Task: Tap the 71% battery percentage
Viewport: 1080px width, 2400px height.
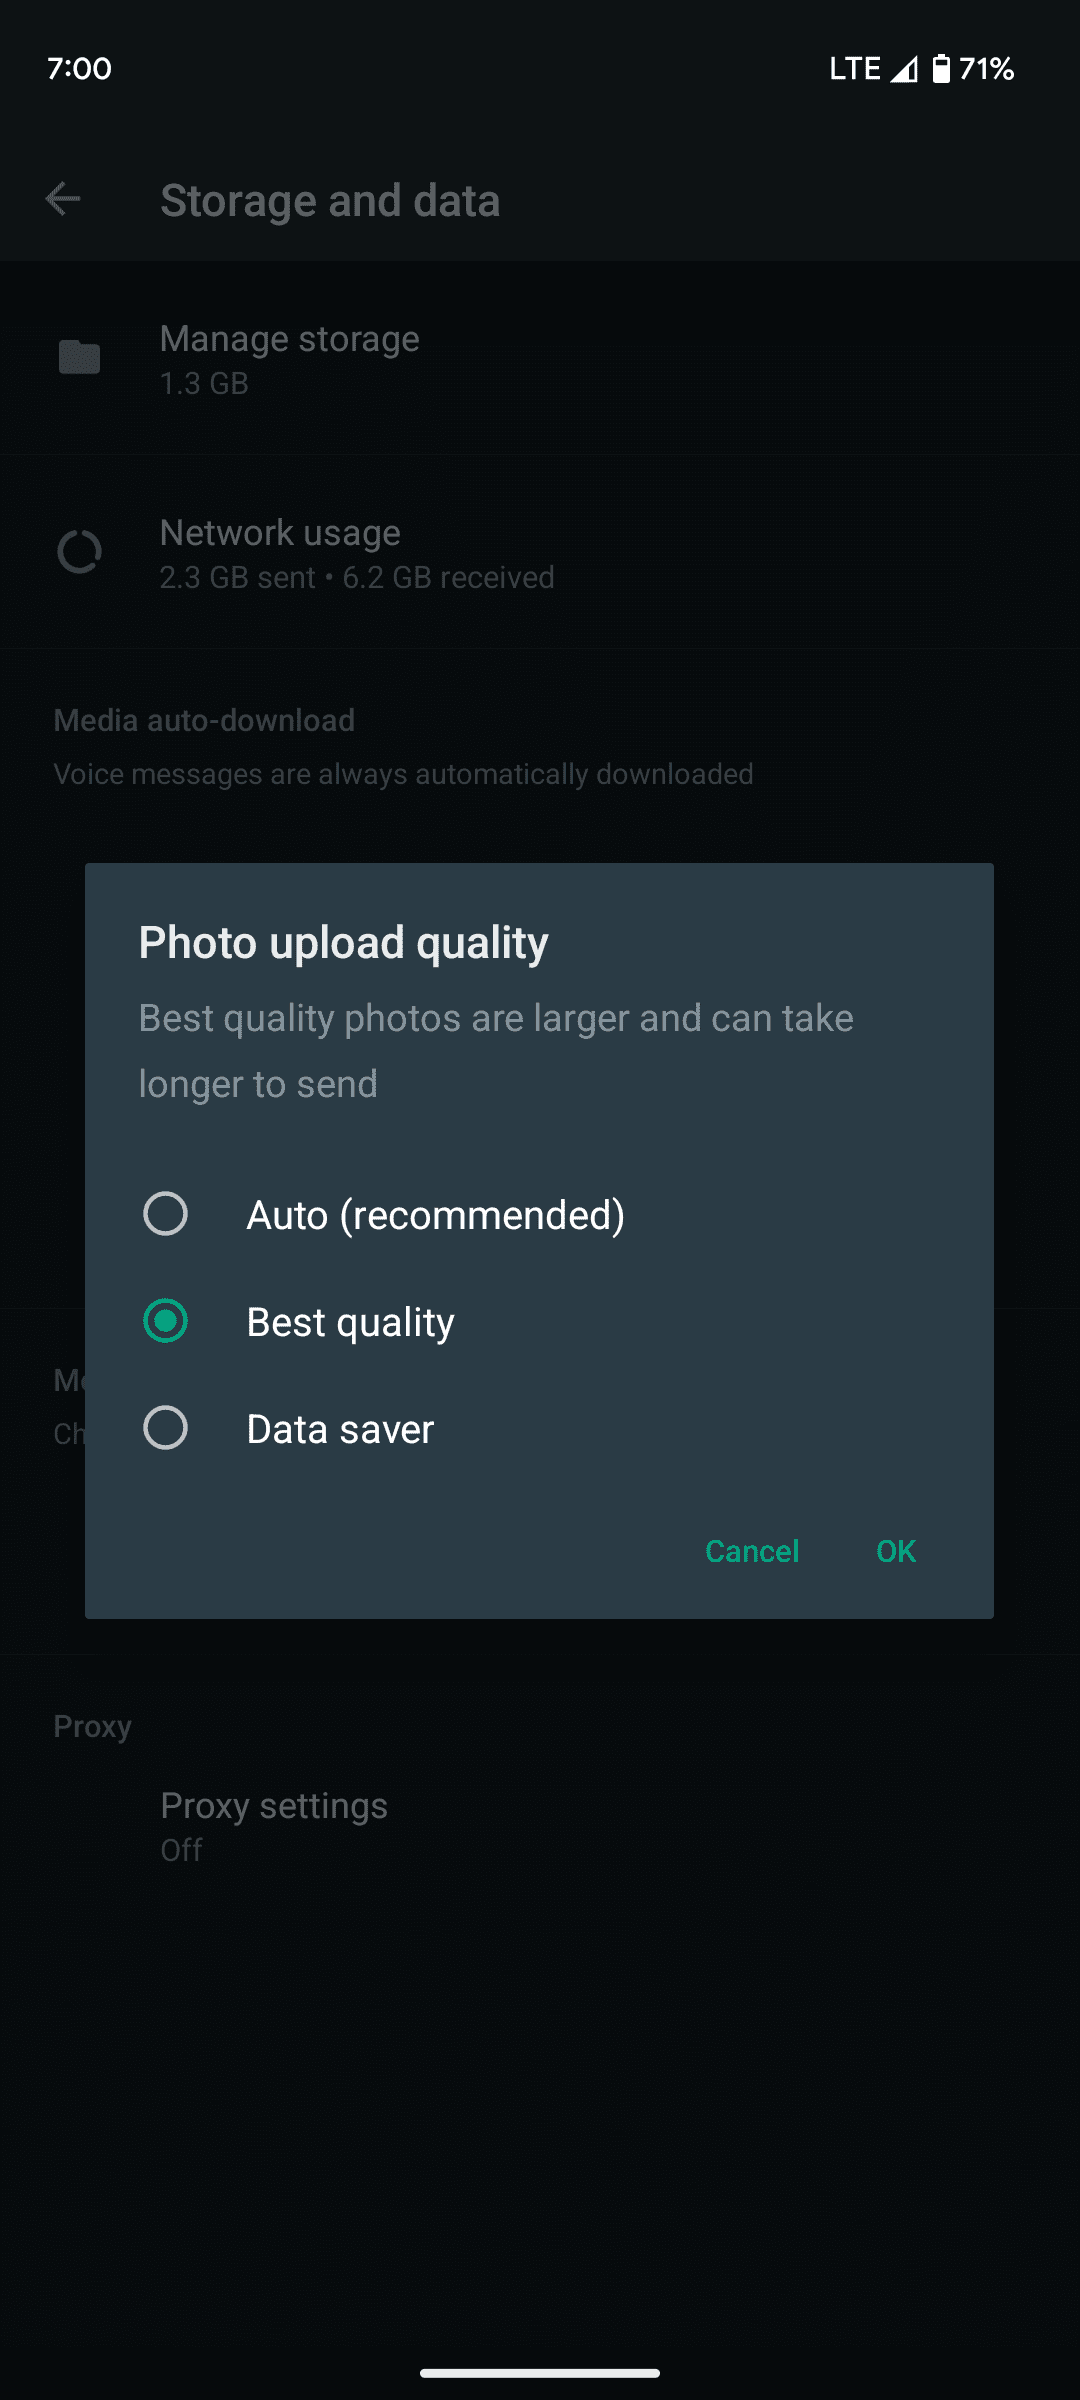Action: coord(986,69)
